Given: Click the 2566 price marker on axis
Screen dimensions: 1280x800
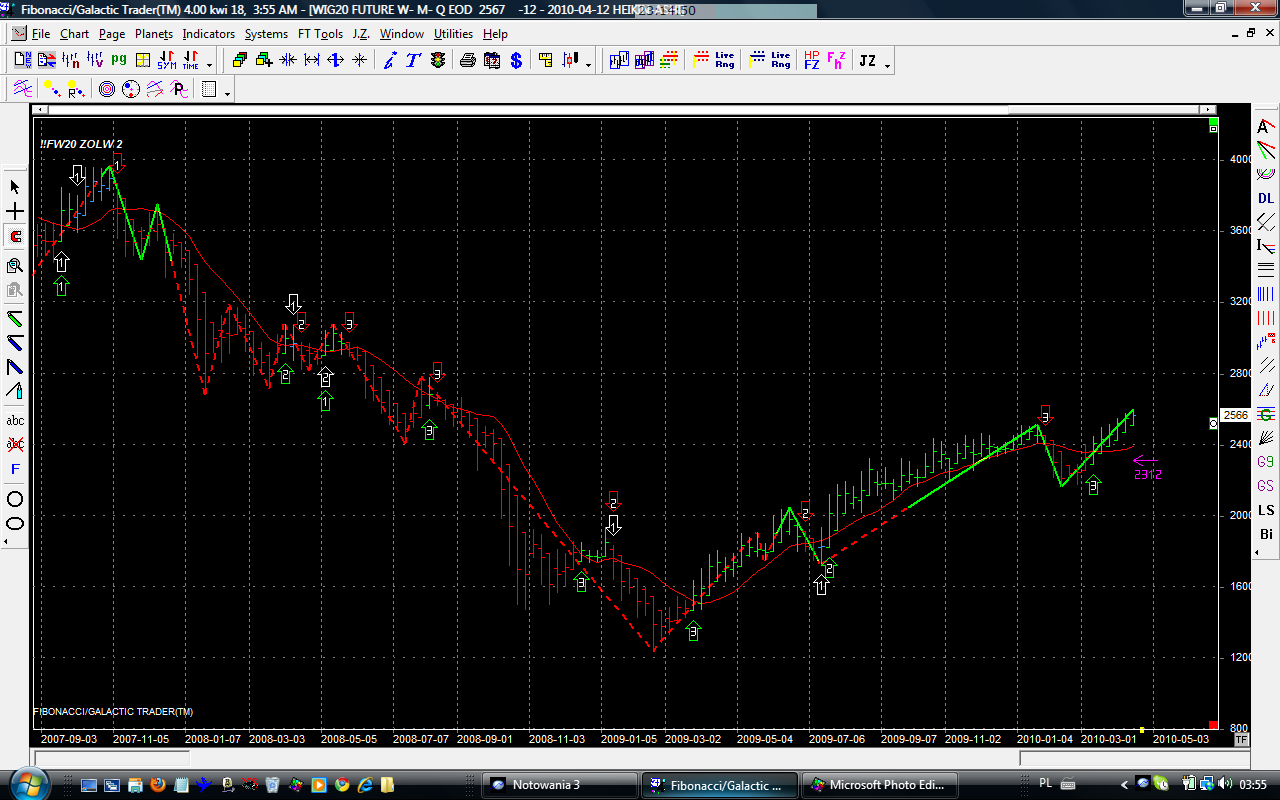Looking at the screenshot, I should [1235, 415].
